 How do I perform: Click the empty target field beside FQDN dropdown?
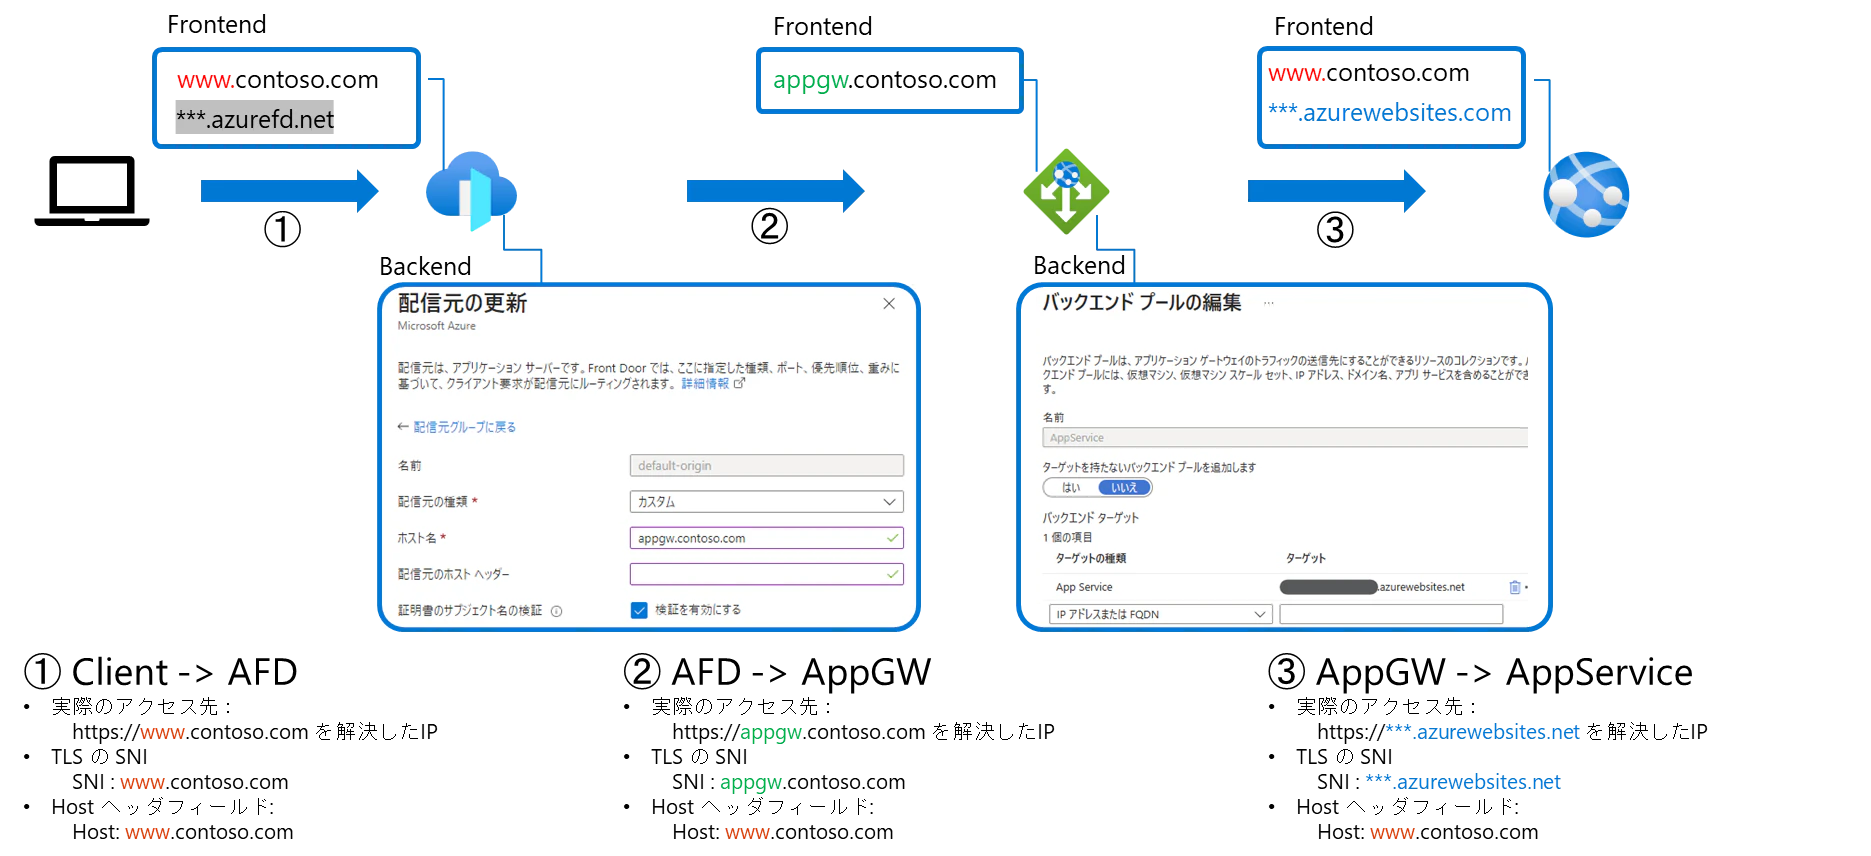tap(1391, 614)
